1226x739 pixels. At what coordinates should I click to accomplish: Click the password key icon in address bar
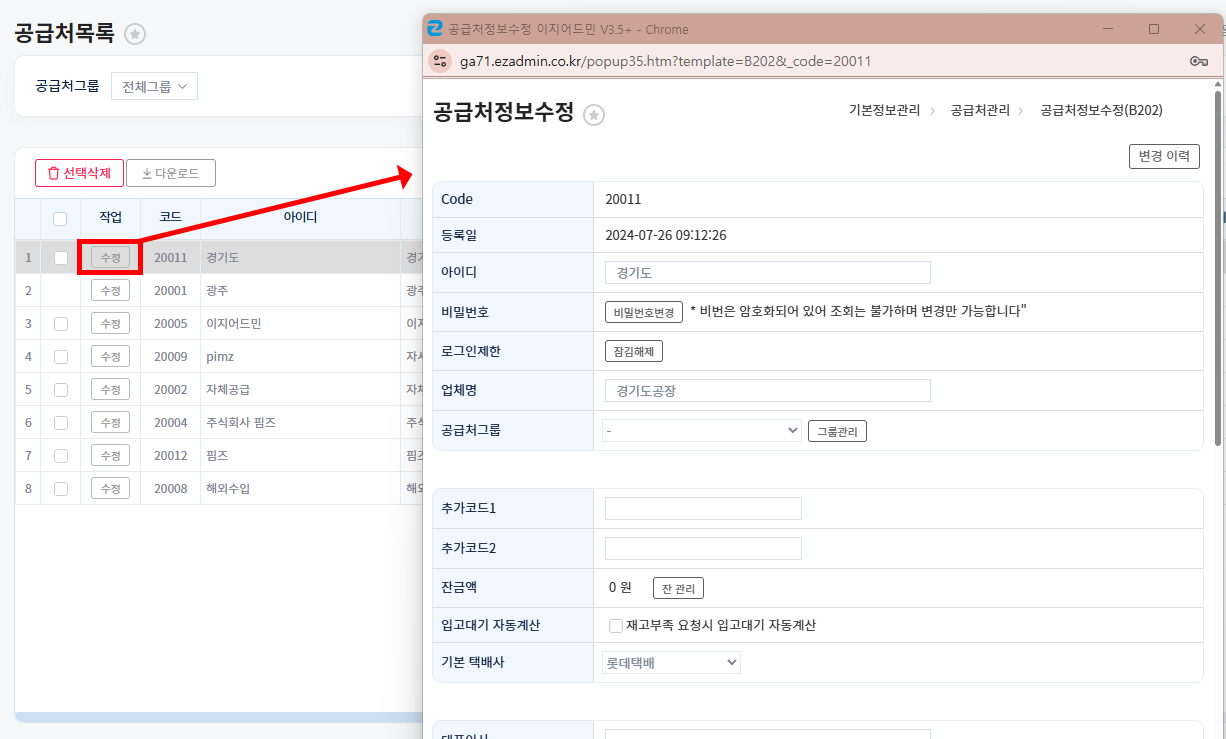[x=1198, y=61]
